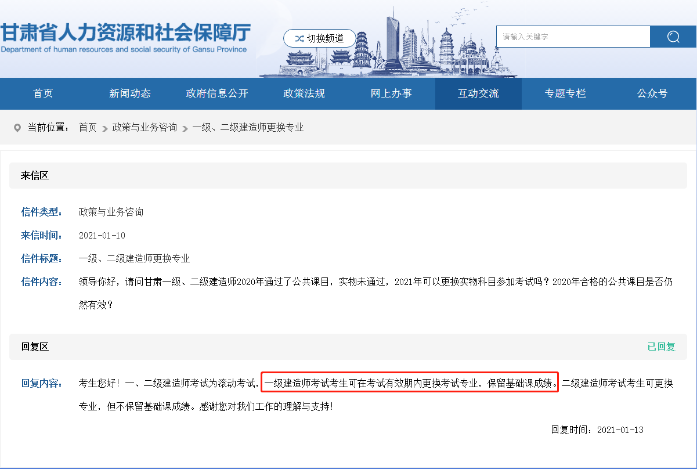Viewport: 697px width, 469px height.
Task: Click 一级、二级建造师更换专业 breadcrumb item
Action: tap(246, 128)
